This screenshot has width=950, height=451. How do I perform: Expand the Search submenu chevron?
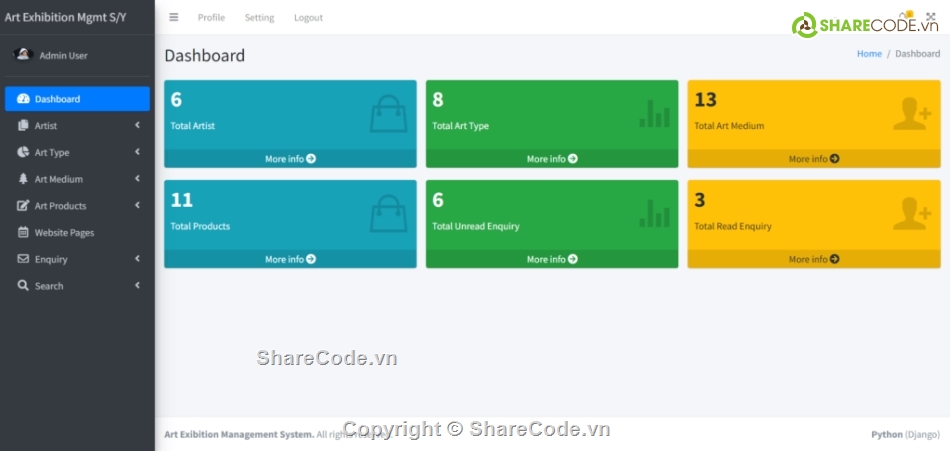pyautogui.click(x=138, y=285)
